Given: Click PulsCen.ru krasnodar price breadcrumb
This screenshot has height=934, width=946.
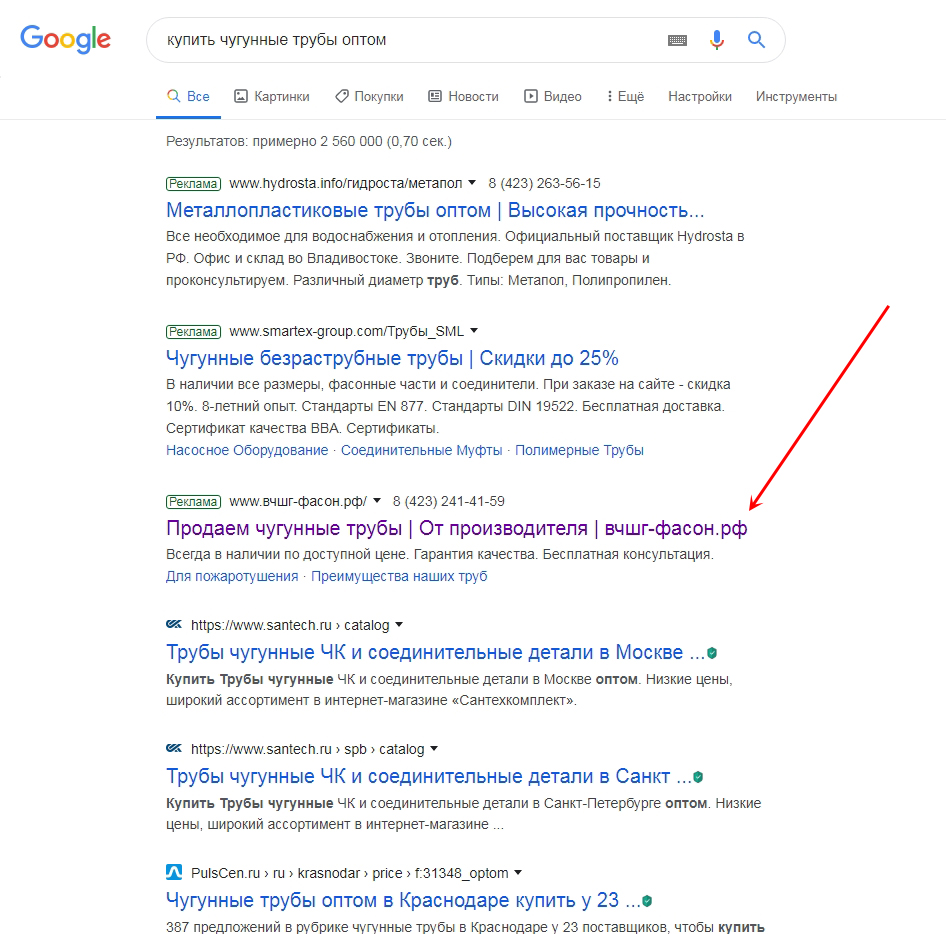Looking at the screenshot, I should point(350,873).
